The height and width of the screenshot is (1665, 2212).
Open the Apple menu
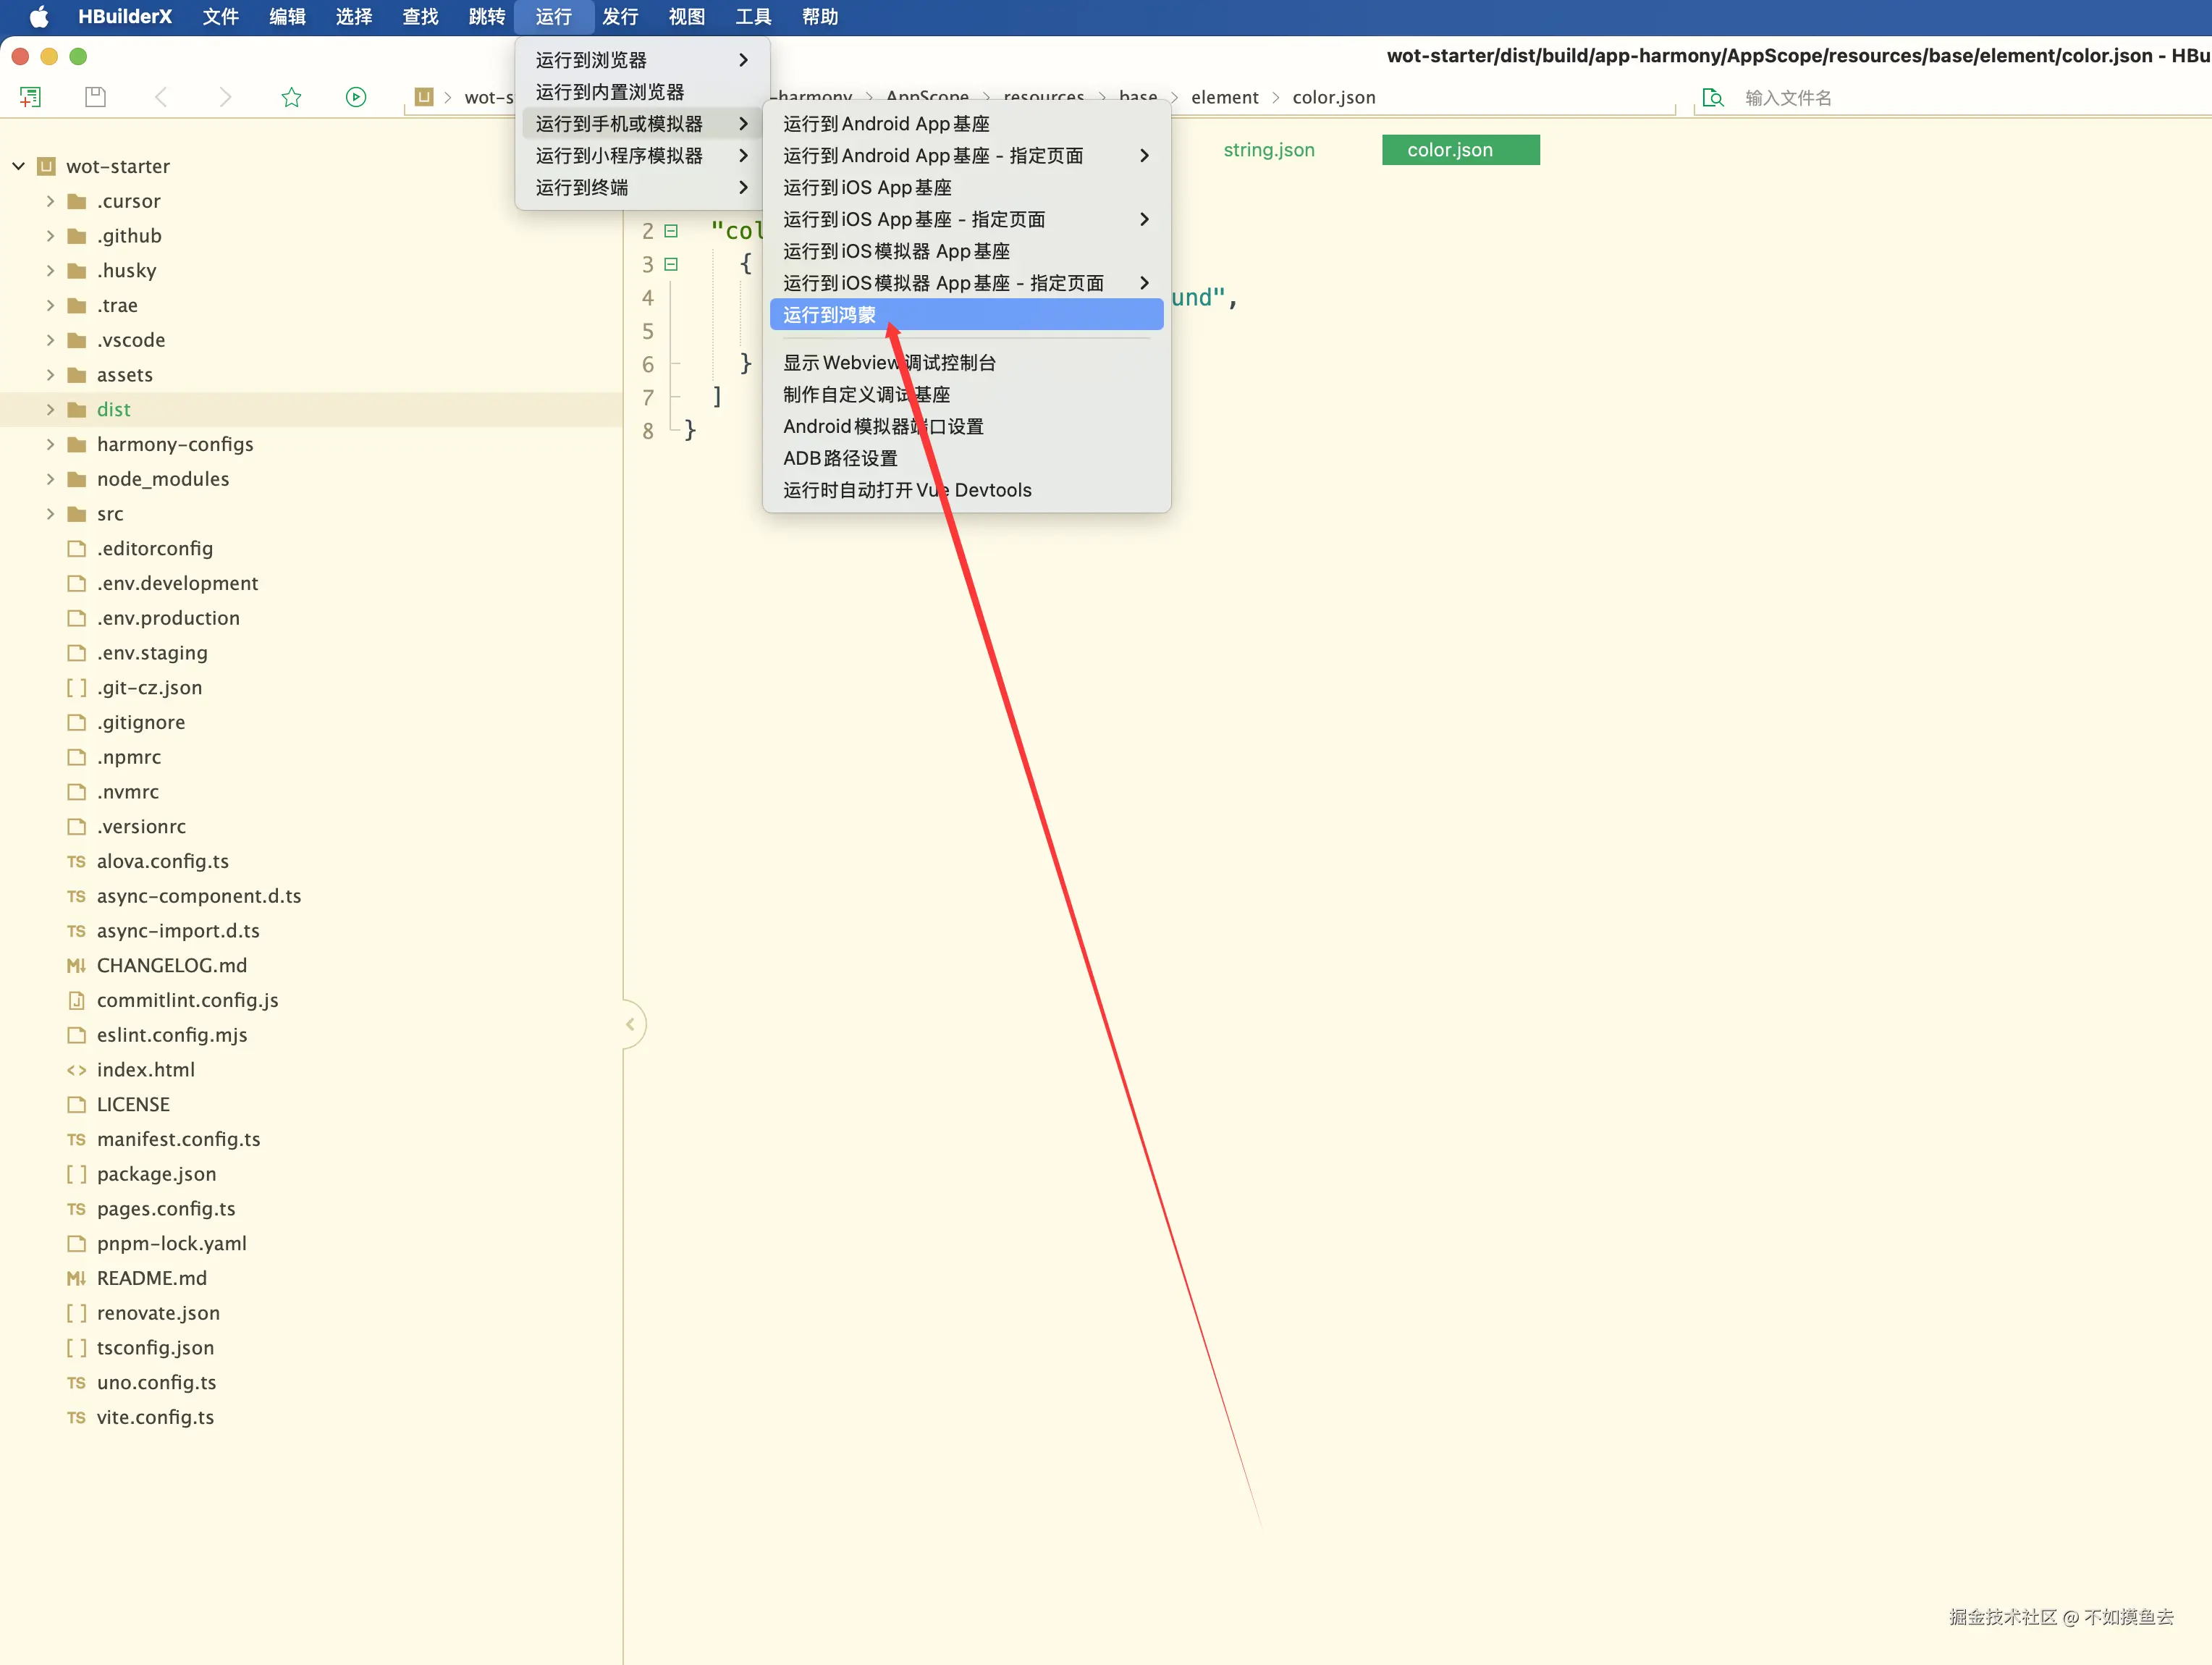pos(38,17)
